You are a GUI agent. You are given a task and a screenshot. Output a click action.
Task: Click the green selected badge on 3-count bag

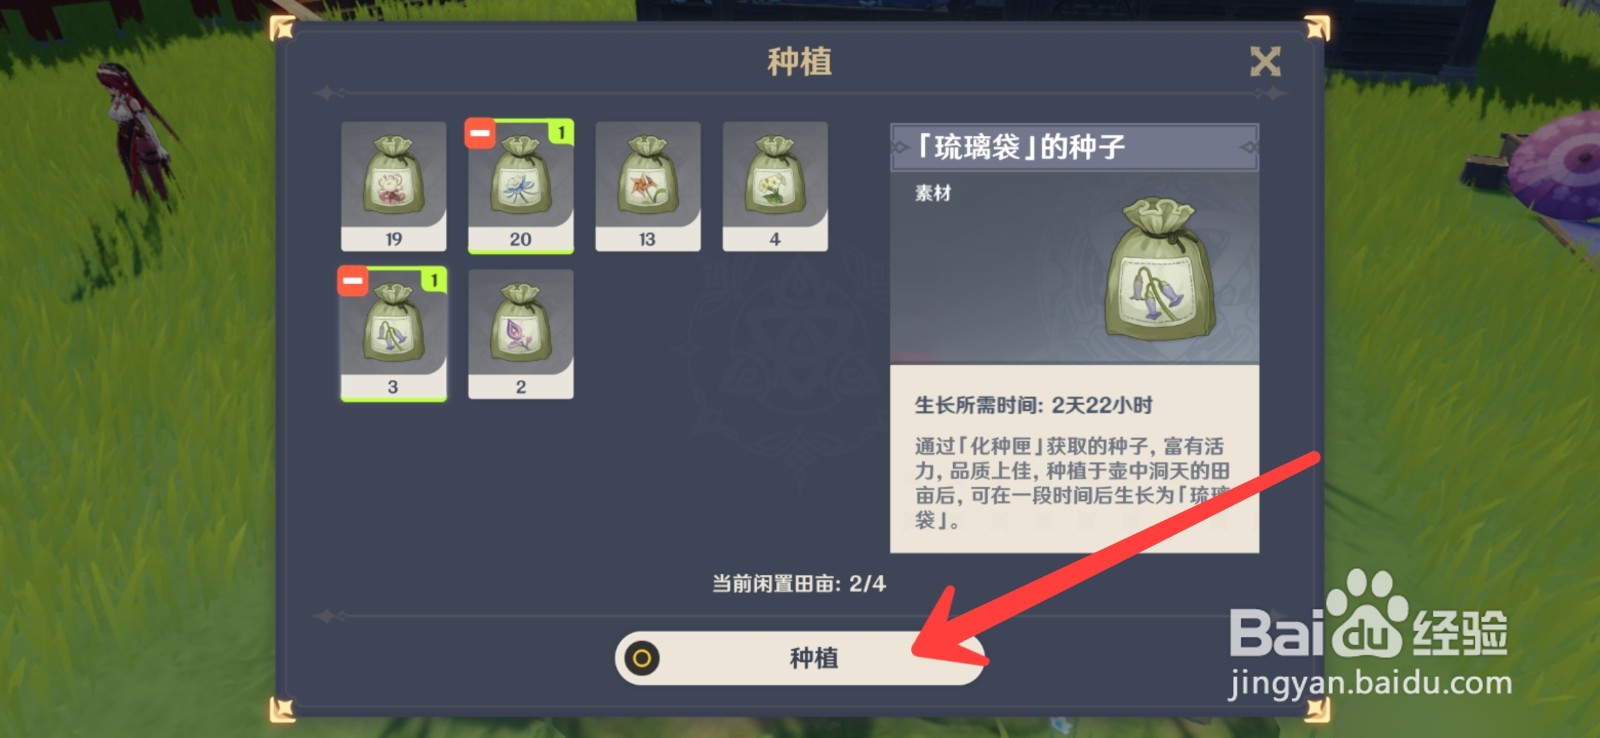[x=434, y=280]
